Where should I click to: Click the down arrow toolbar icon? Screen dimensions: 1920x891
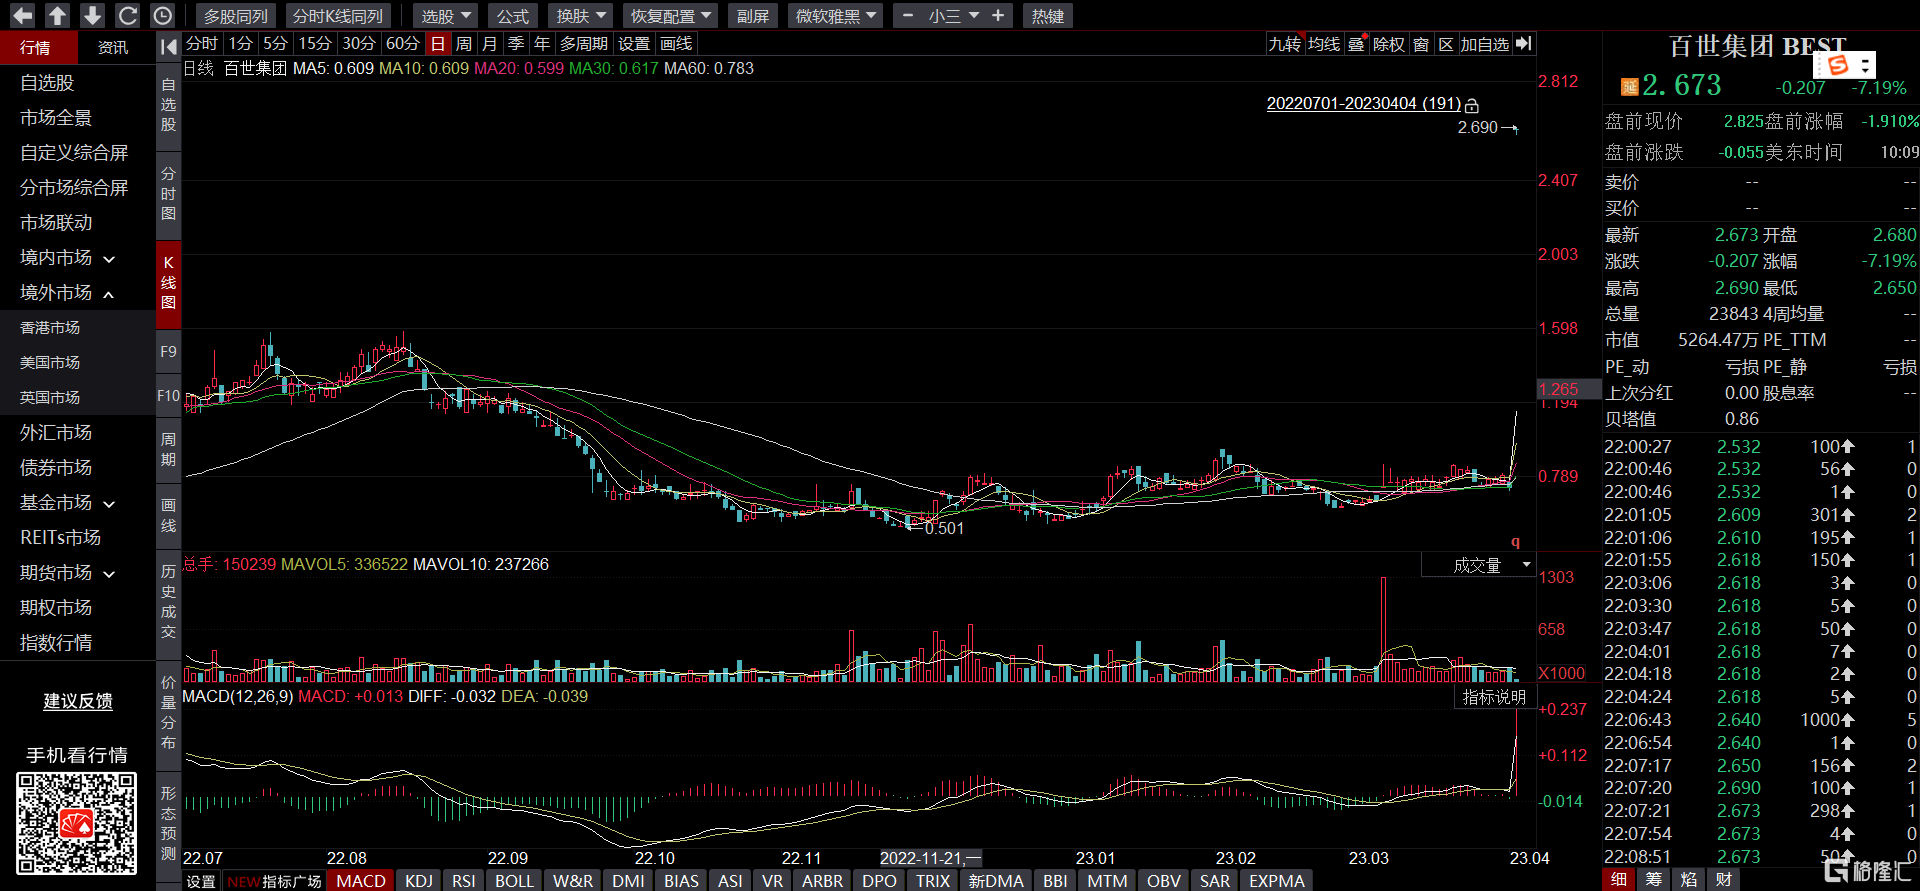[92, 15]
